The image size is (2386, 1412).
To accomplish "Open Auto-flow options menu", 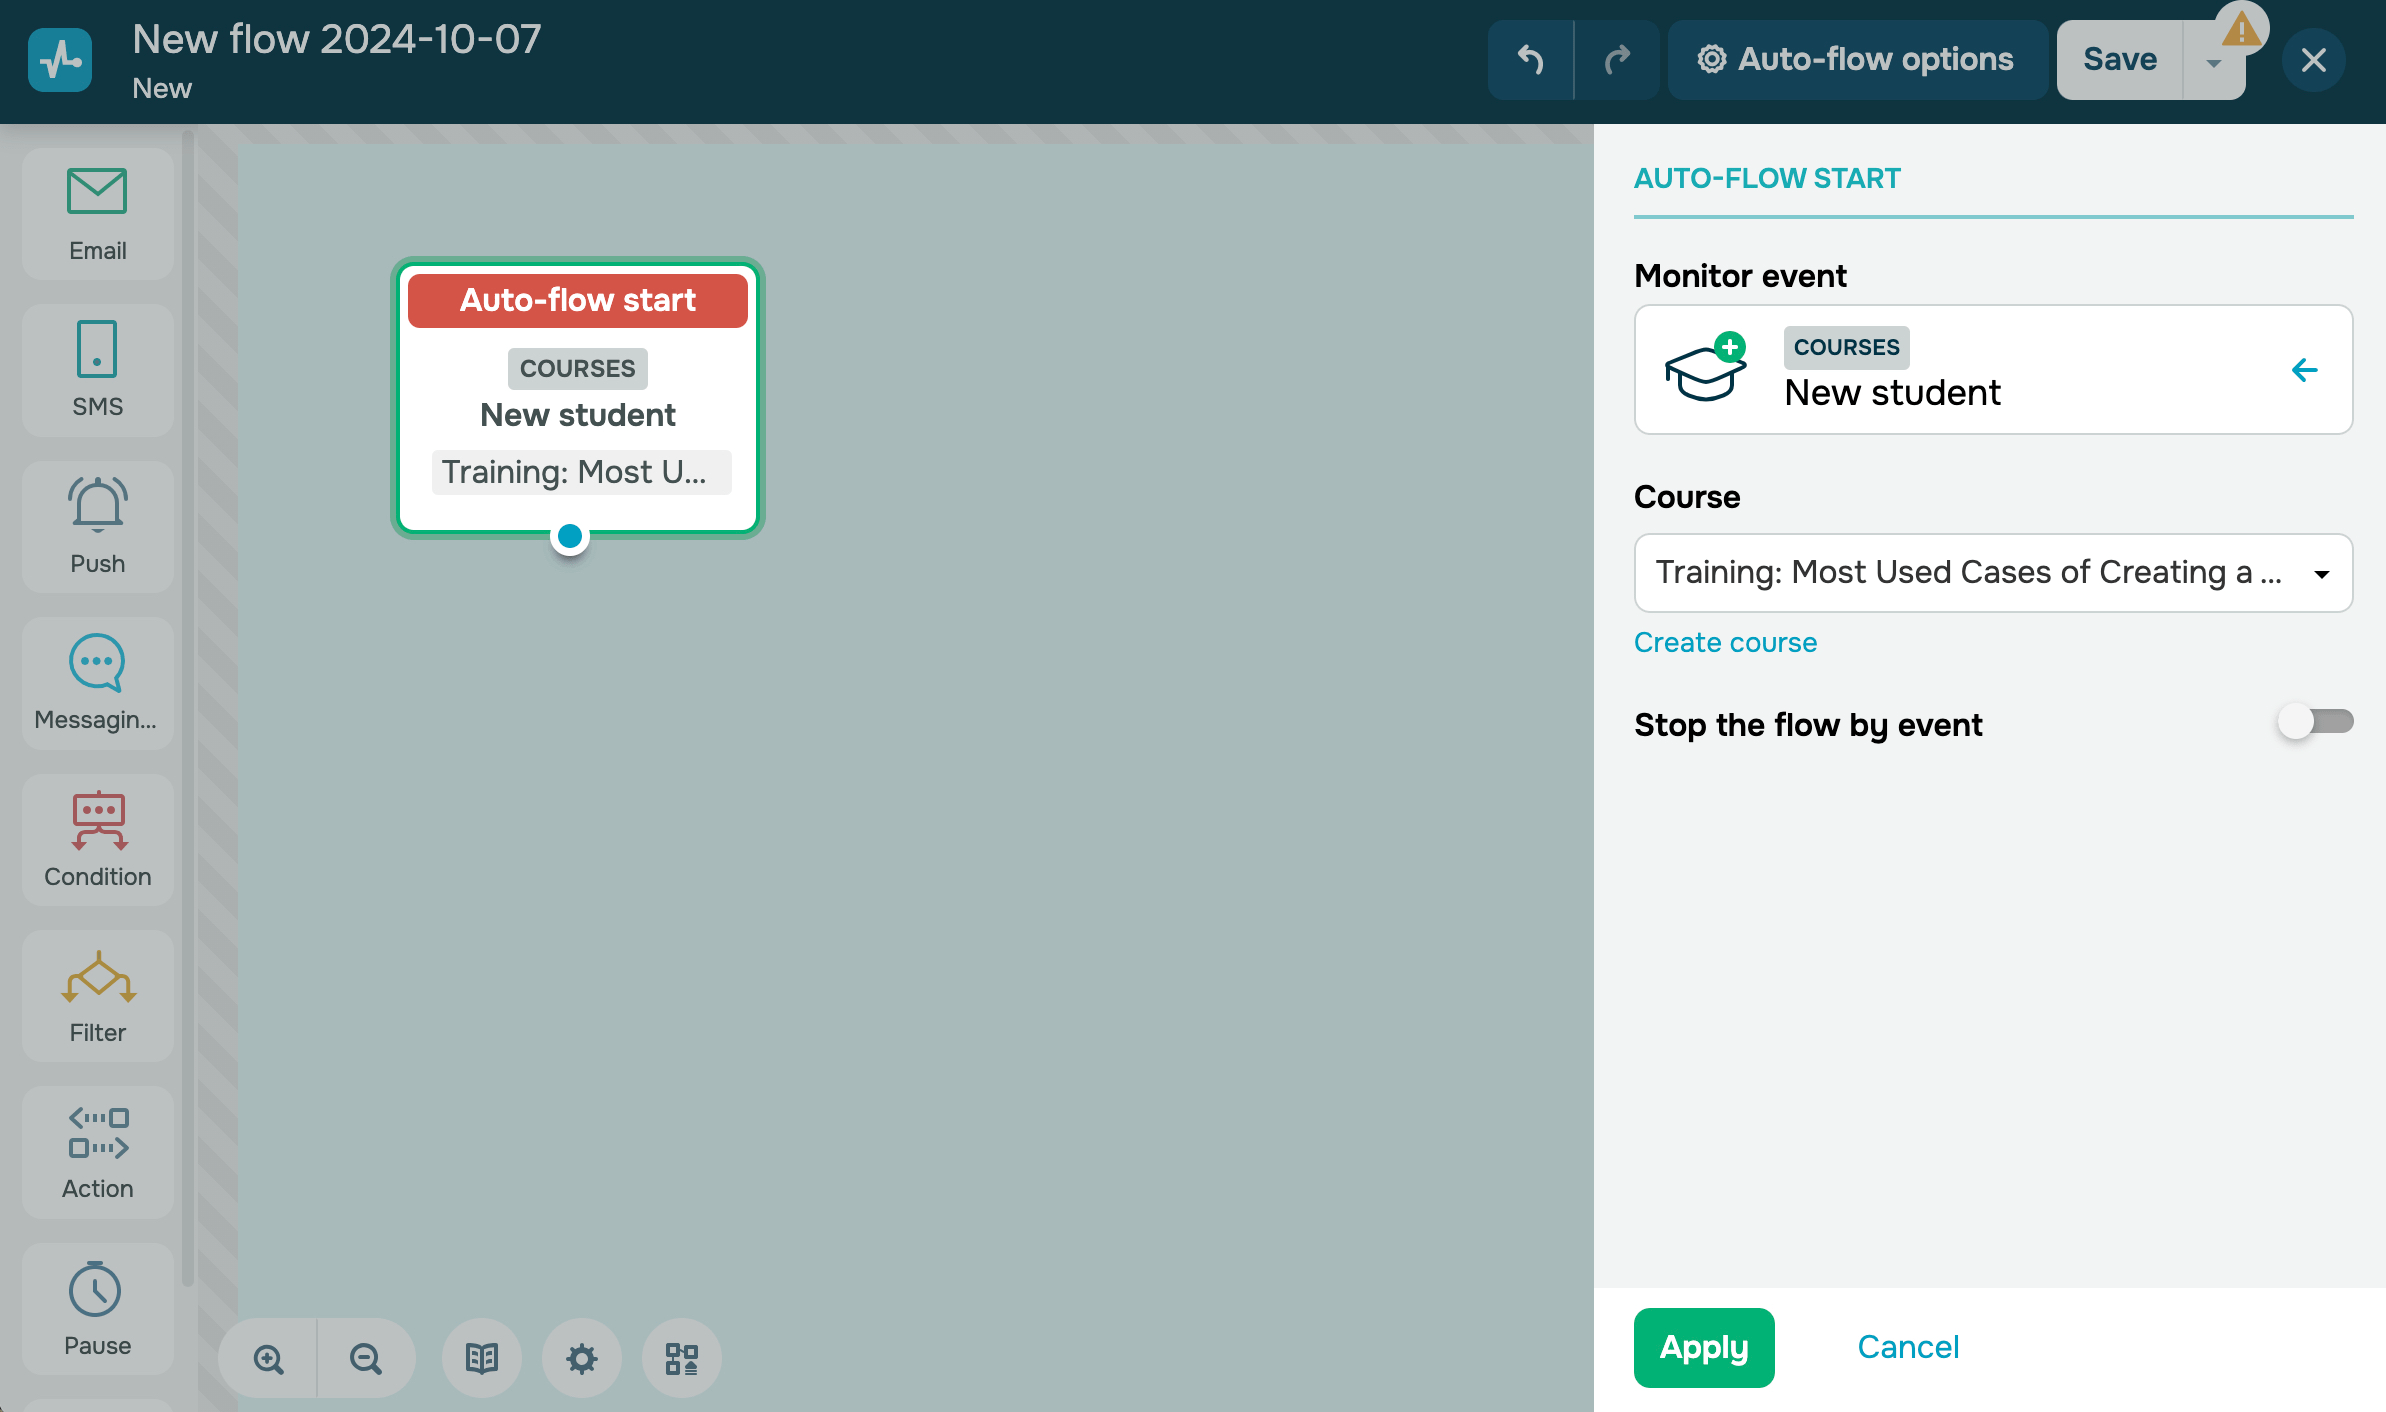I will [x=1856, y=60].
